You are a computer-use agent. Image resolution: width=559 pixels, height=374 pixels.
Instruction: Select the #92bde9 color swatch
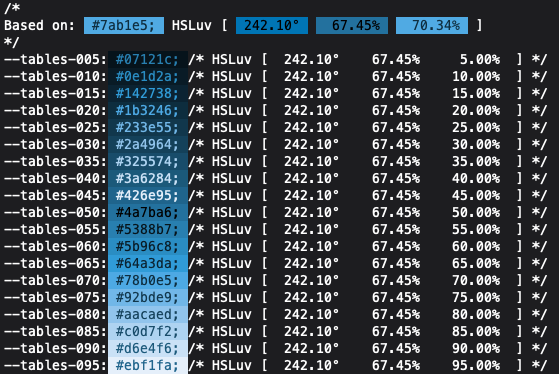(148, 298)
